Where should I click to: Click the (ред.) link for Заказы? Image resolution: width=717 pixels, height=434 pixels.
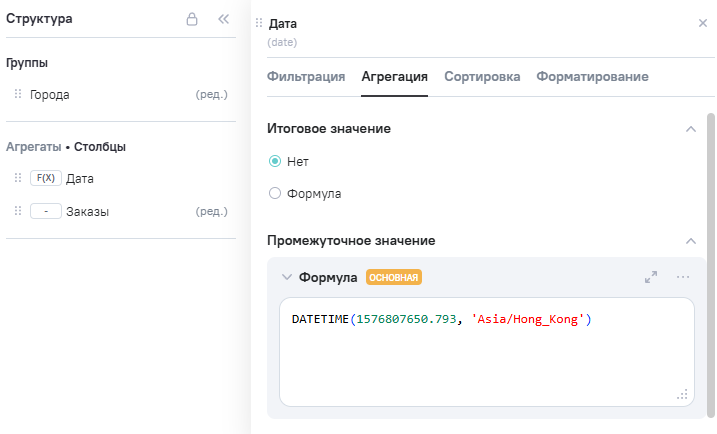211,212
